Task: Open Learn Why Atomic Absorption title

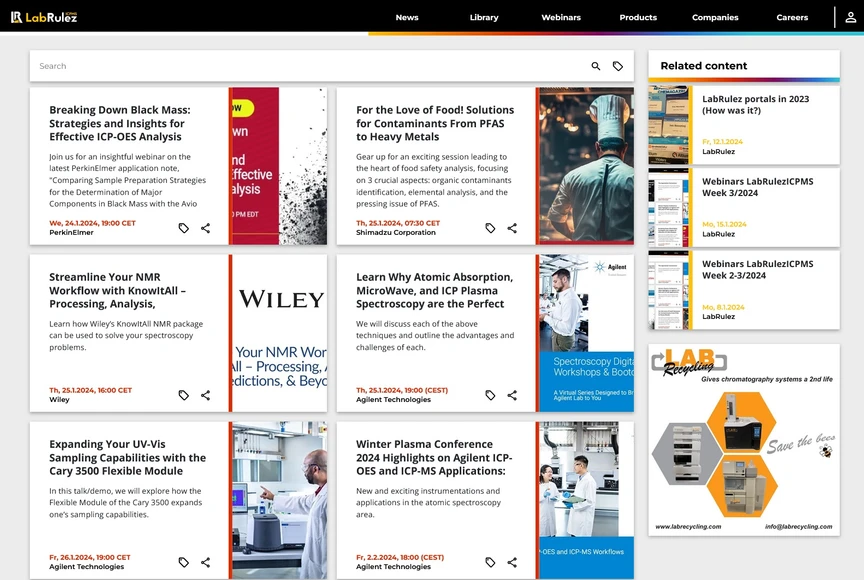Action: point(434,290)
